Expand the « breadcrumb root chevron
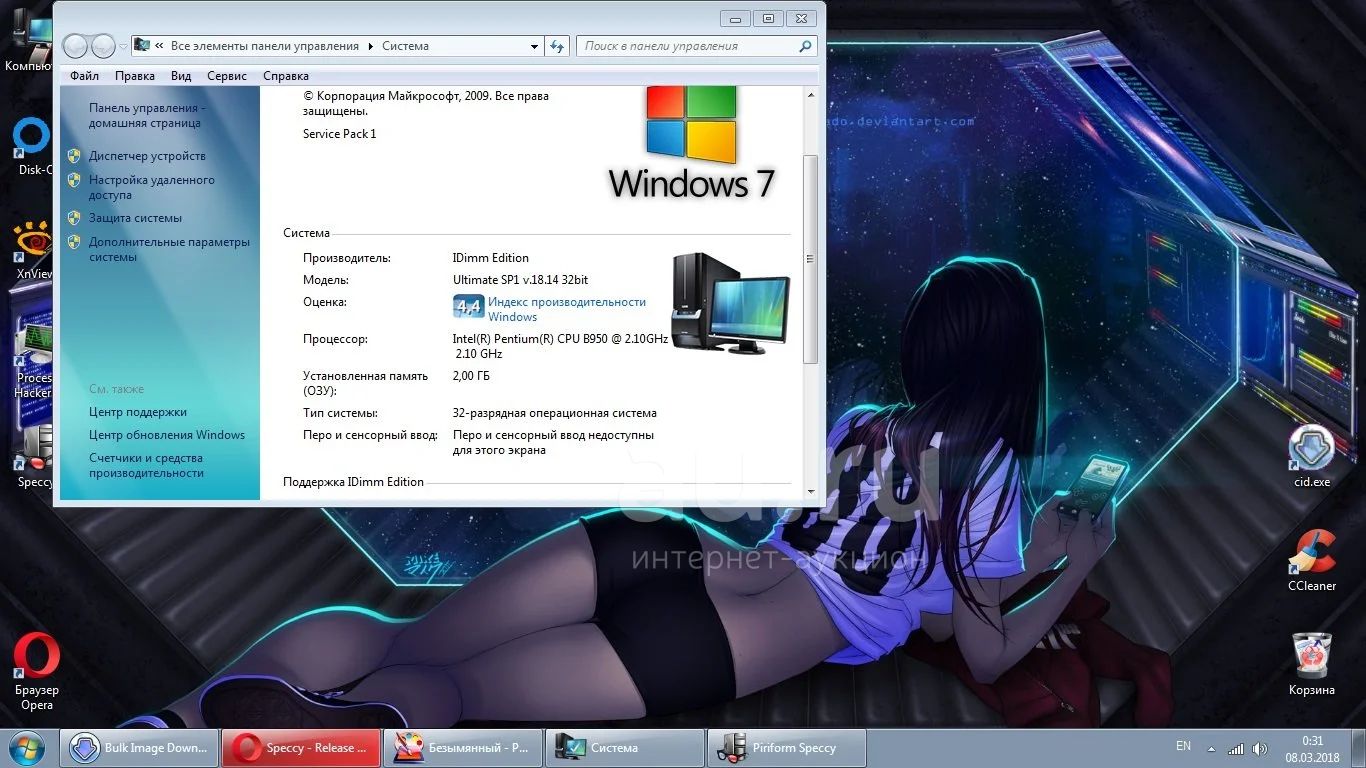Screen dimensions: 1366x768 (159, 46)
